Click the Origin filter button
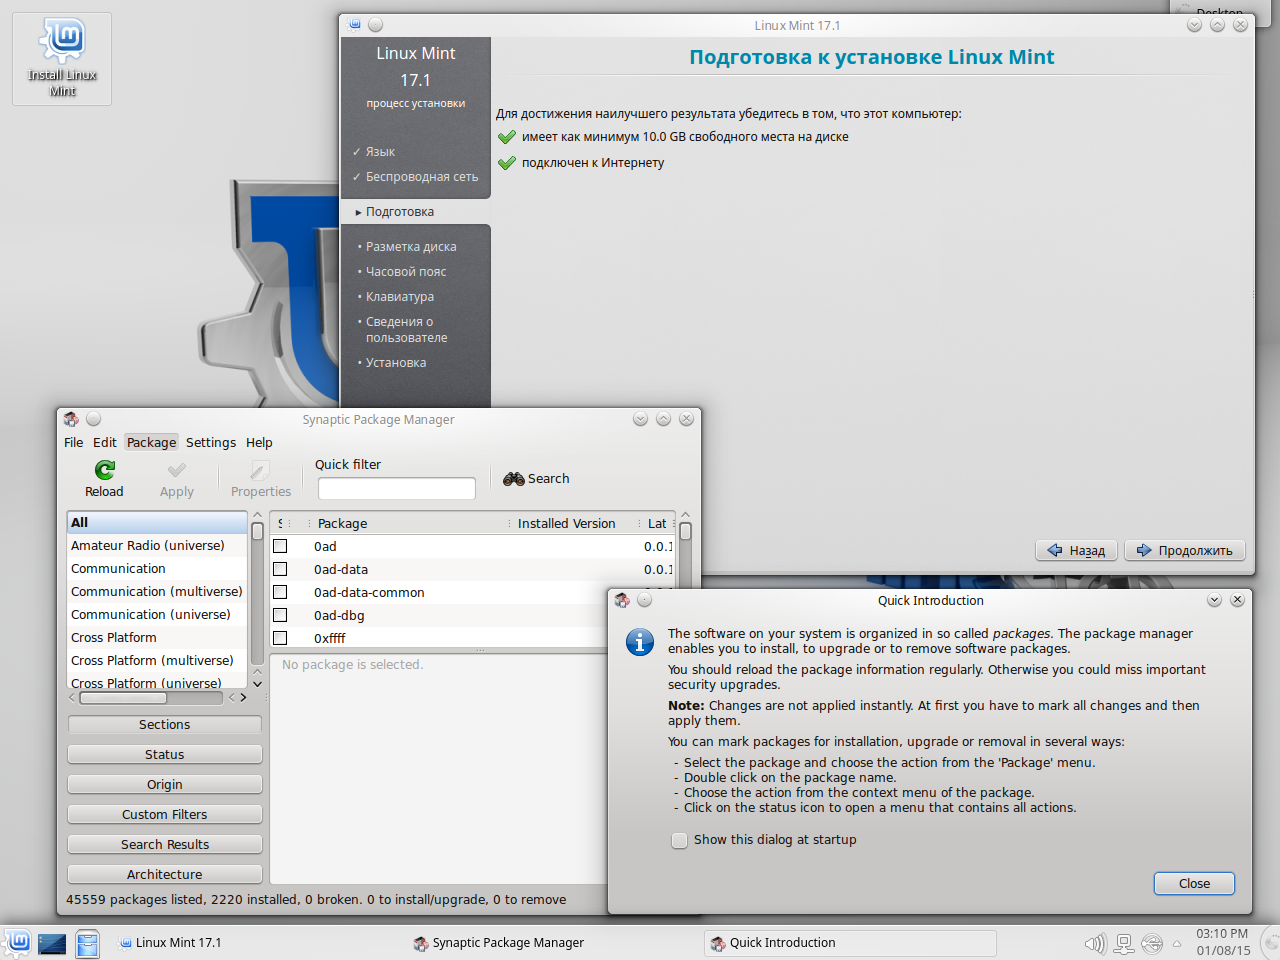This screenshot has width=1280, height=960. [165, 784]
